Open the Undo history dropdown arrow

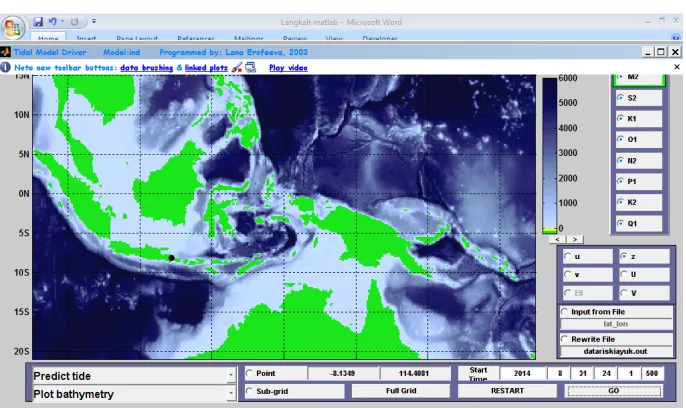[x=63, y=21]
